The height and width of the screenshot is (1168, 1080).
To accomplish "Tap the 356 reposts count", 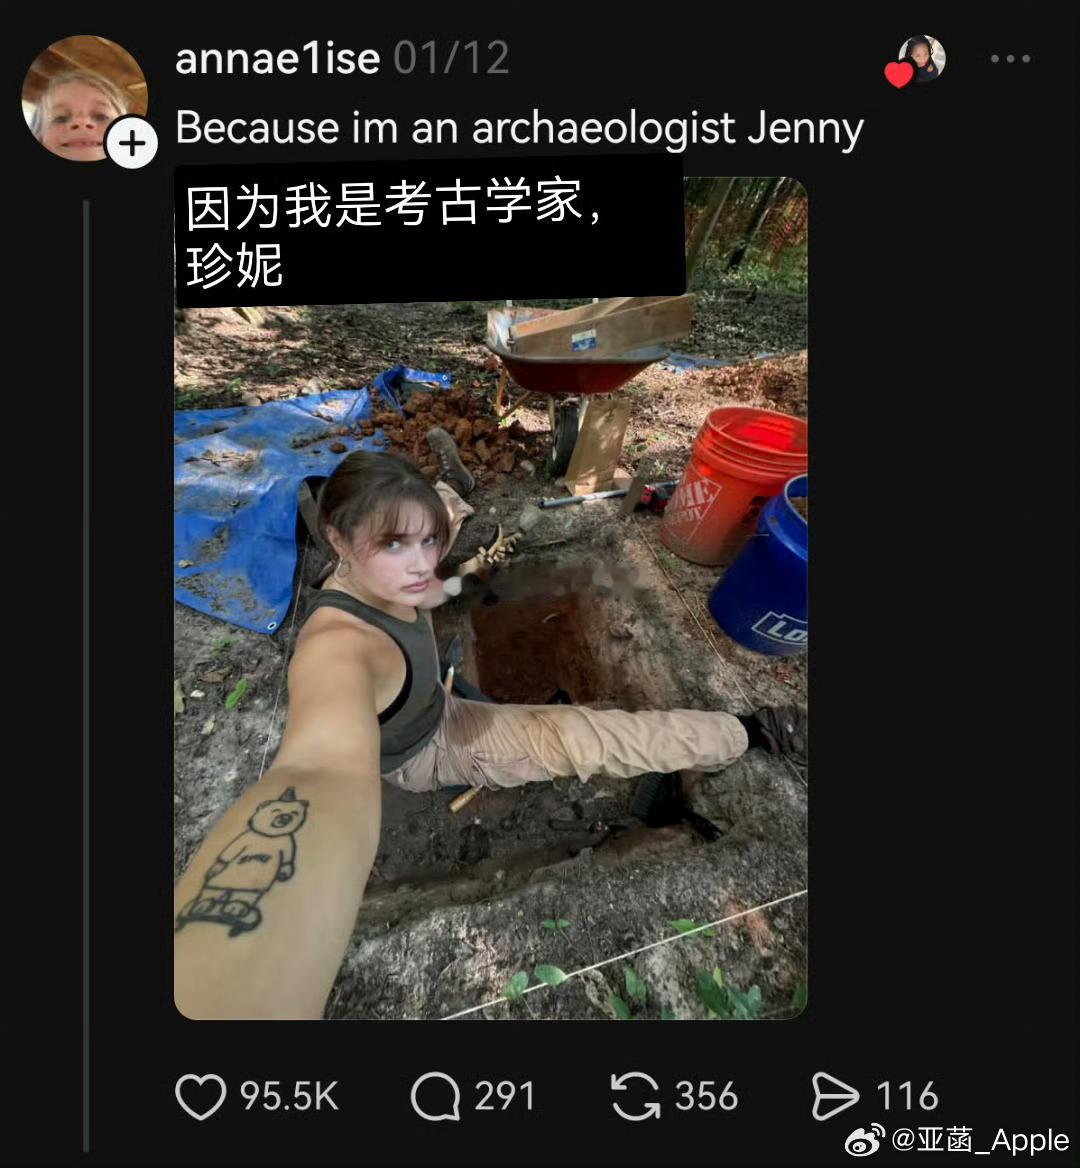I will (x=705, y=1096).
